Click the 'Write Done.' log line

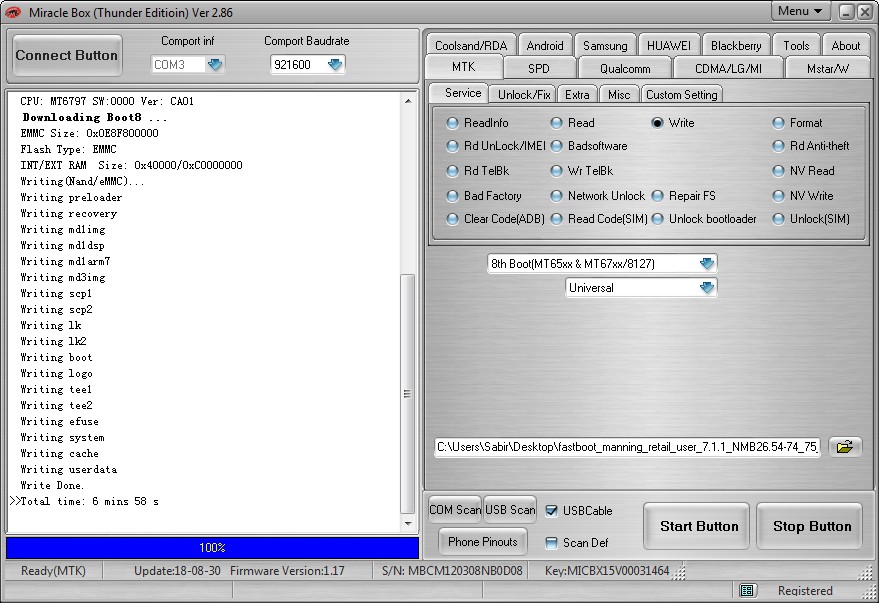click(x=52, y=485)
